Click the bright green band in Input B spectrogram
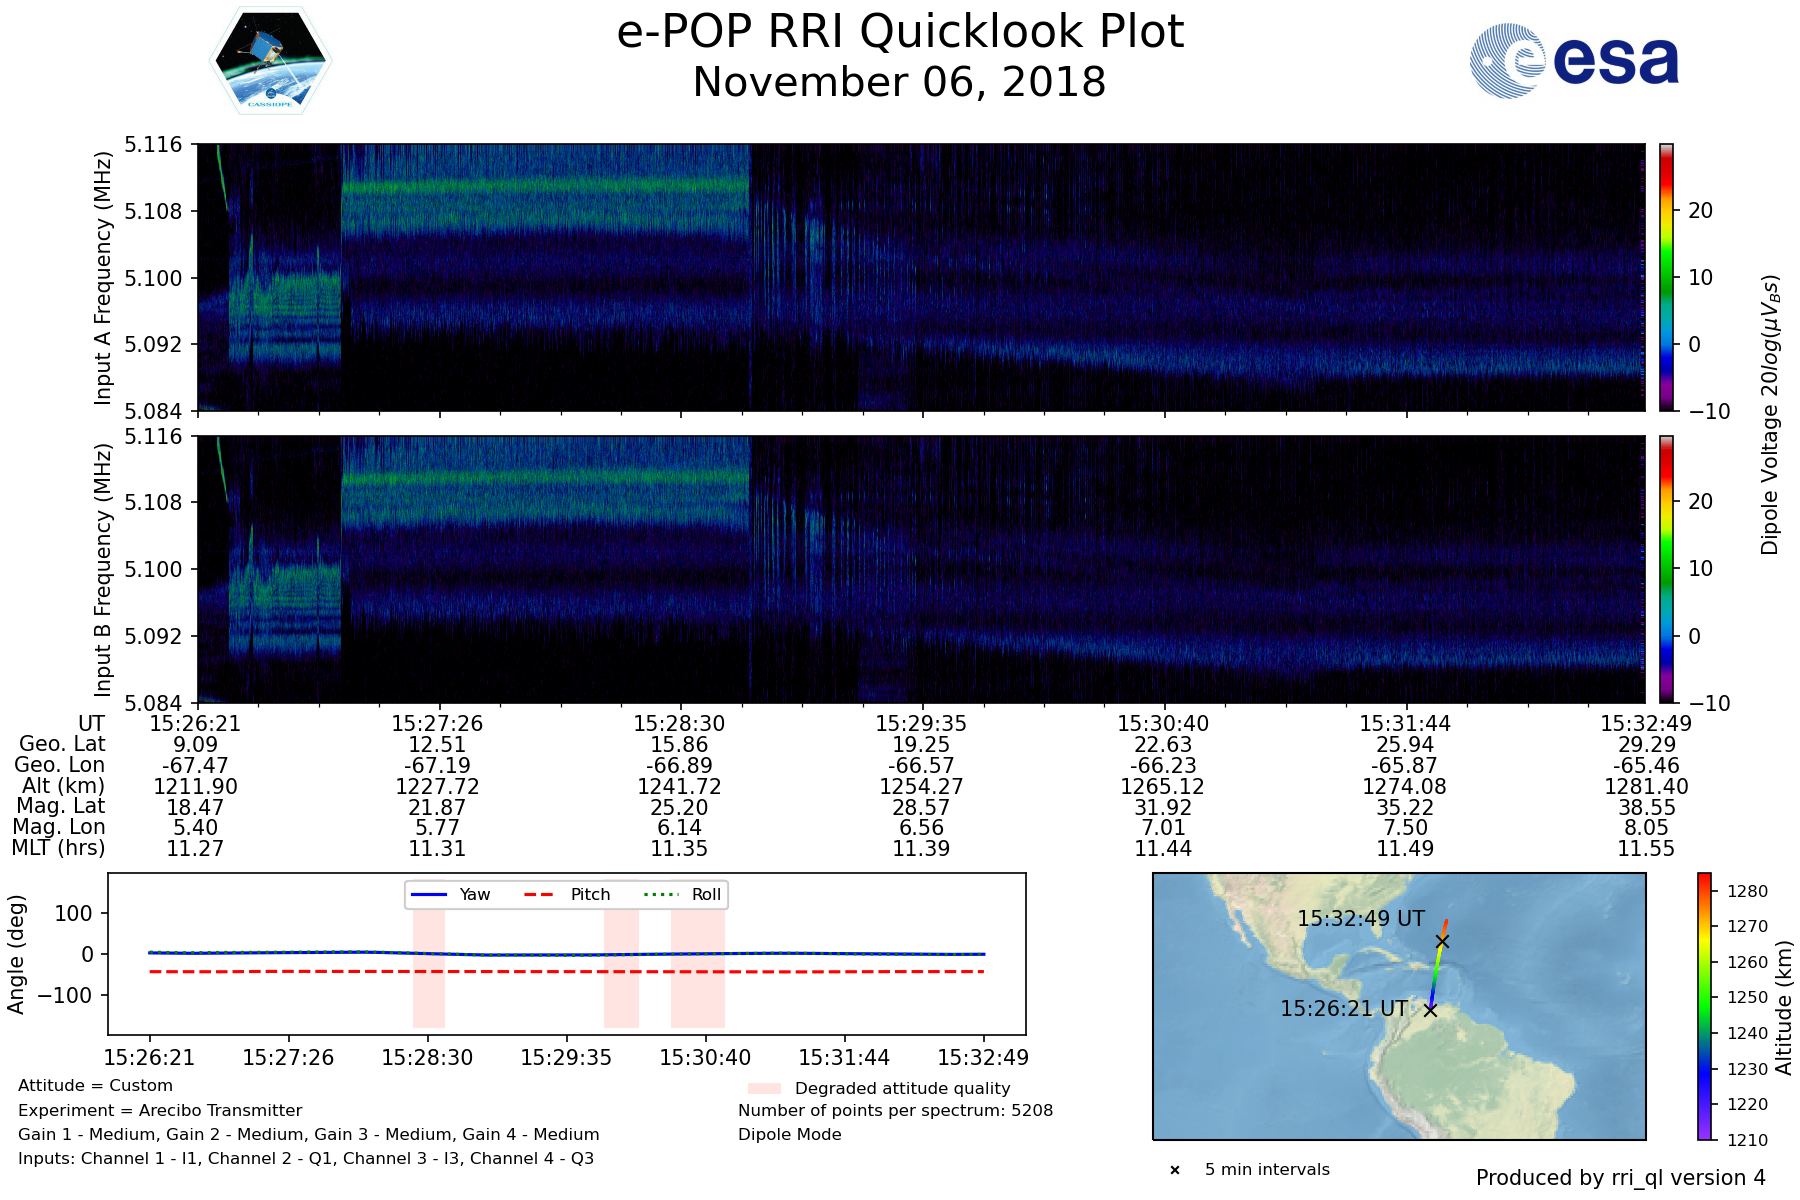Image resolution: width=1800 pixels, height=1200 pixels. pos(545,478)
